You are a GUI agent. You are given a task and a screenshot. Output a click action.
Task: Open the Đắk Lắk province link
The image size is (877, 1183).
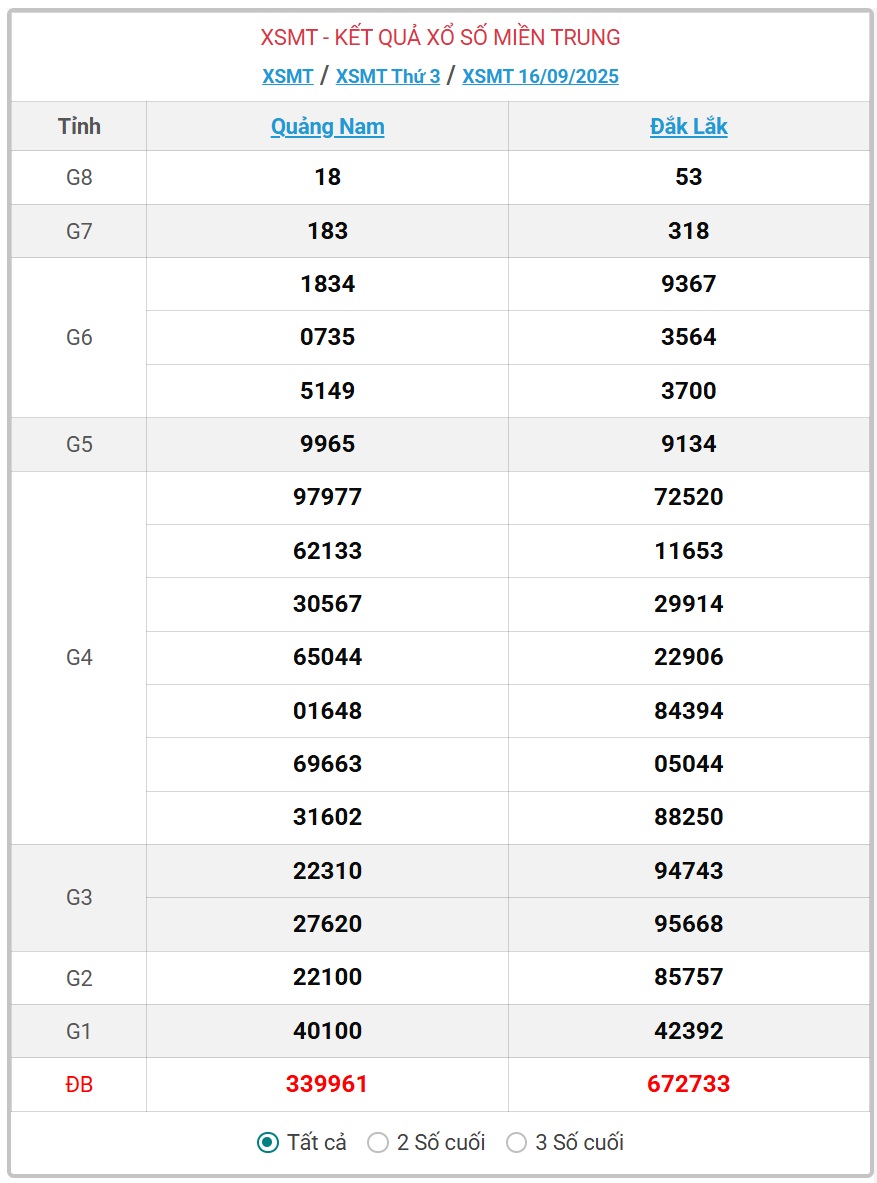point(688,126)
